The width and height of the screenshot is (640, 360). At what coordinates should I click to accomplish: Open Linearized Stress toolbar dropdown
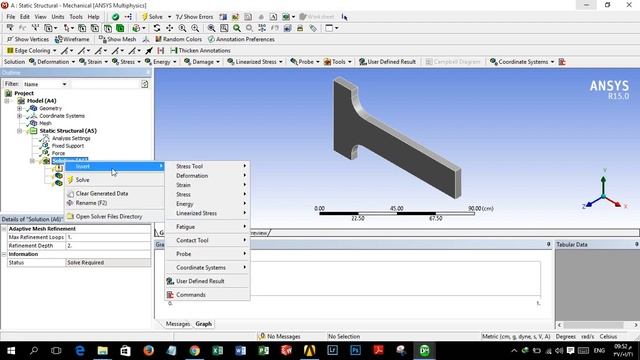pos(255,62)
